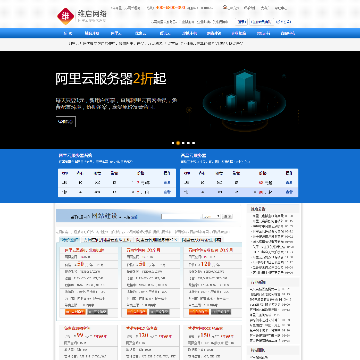
Task: Open the first item in the blue navigation bar
Action: (x=68, y=33)
